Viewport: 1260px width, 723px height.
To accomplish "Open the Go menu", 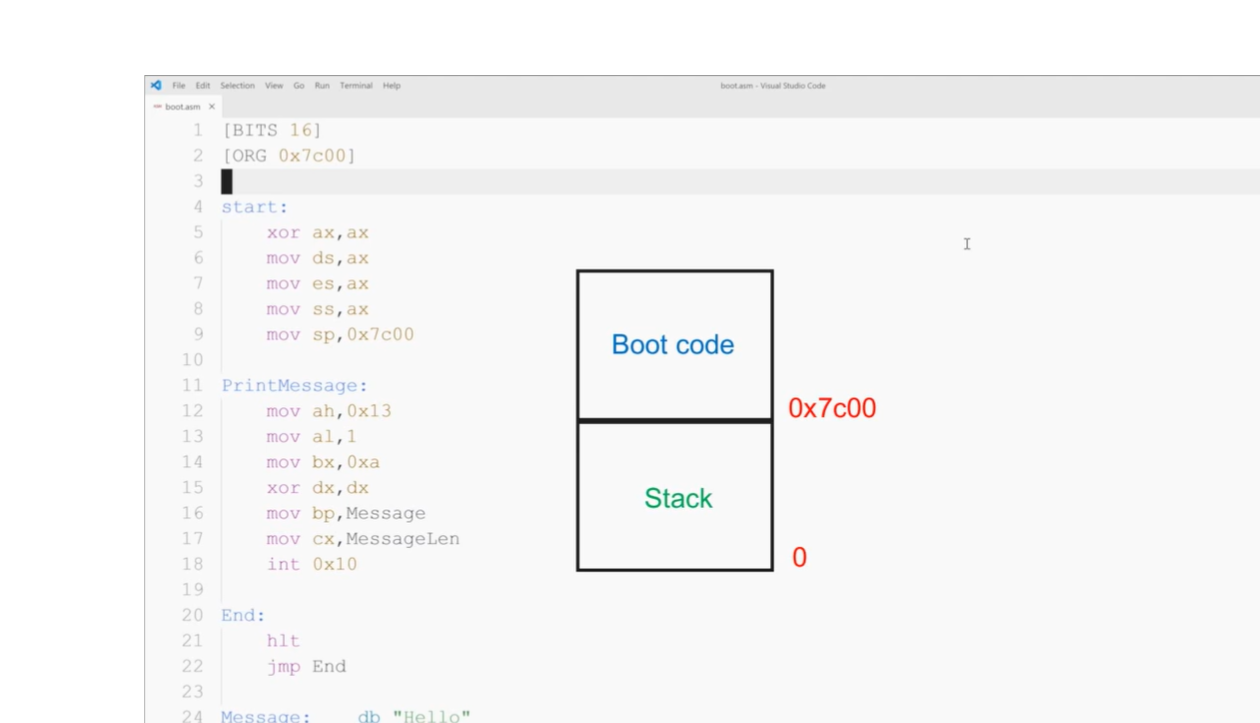I will (299, 86).
